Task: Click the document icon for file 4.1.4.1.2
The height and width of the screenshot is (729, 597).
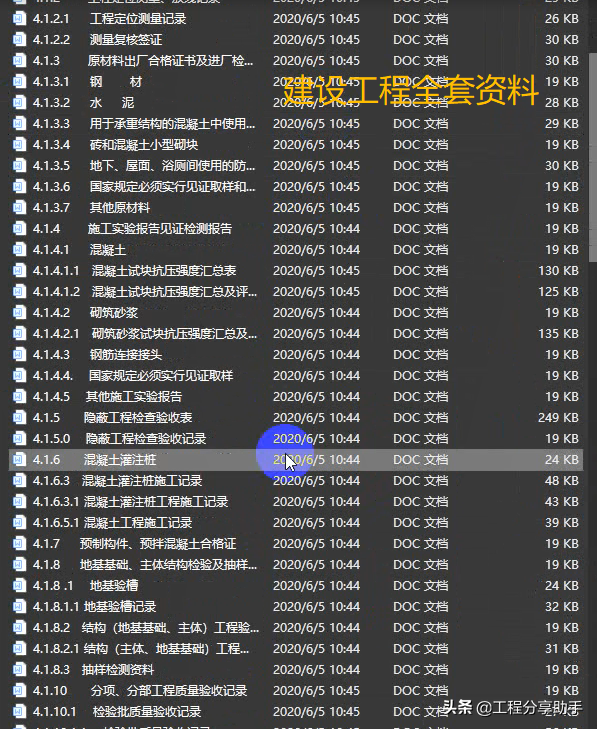Action: pyautogui.click(x=19, y=292)
